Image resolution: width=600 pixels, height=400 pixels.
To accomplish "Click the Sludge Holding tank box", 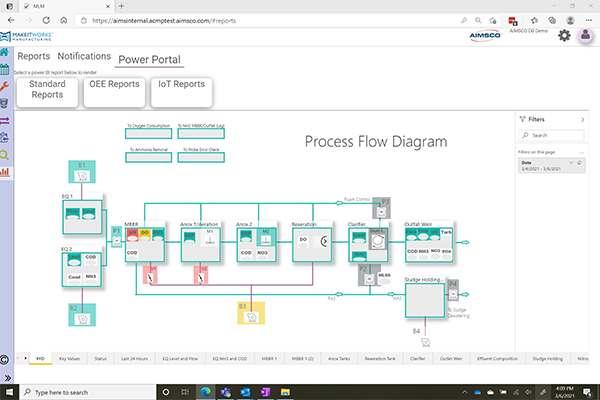I will [x=425, y=300].
